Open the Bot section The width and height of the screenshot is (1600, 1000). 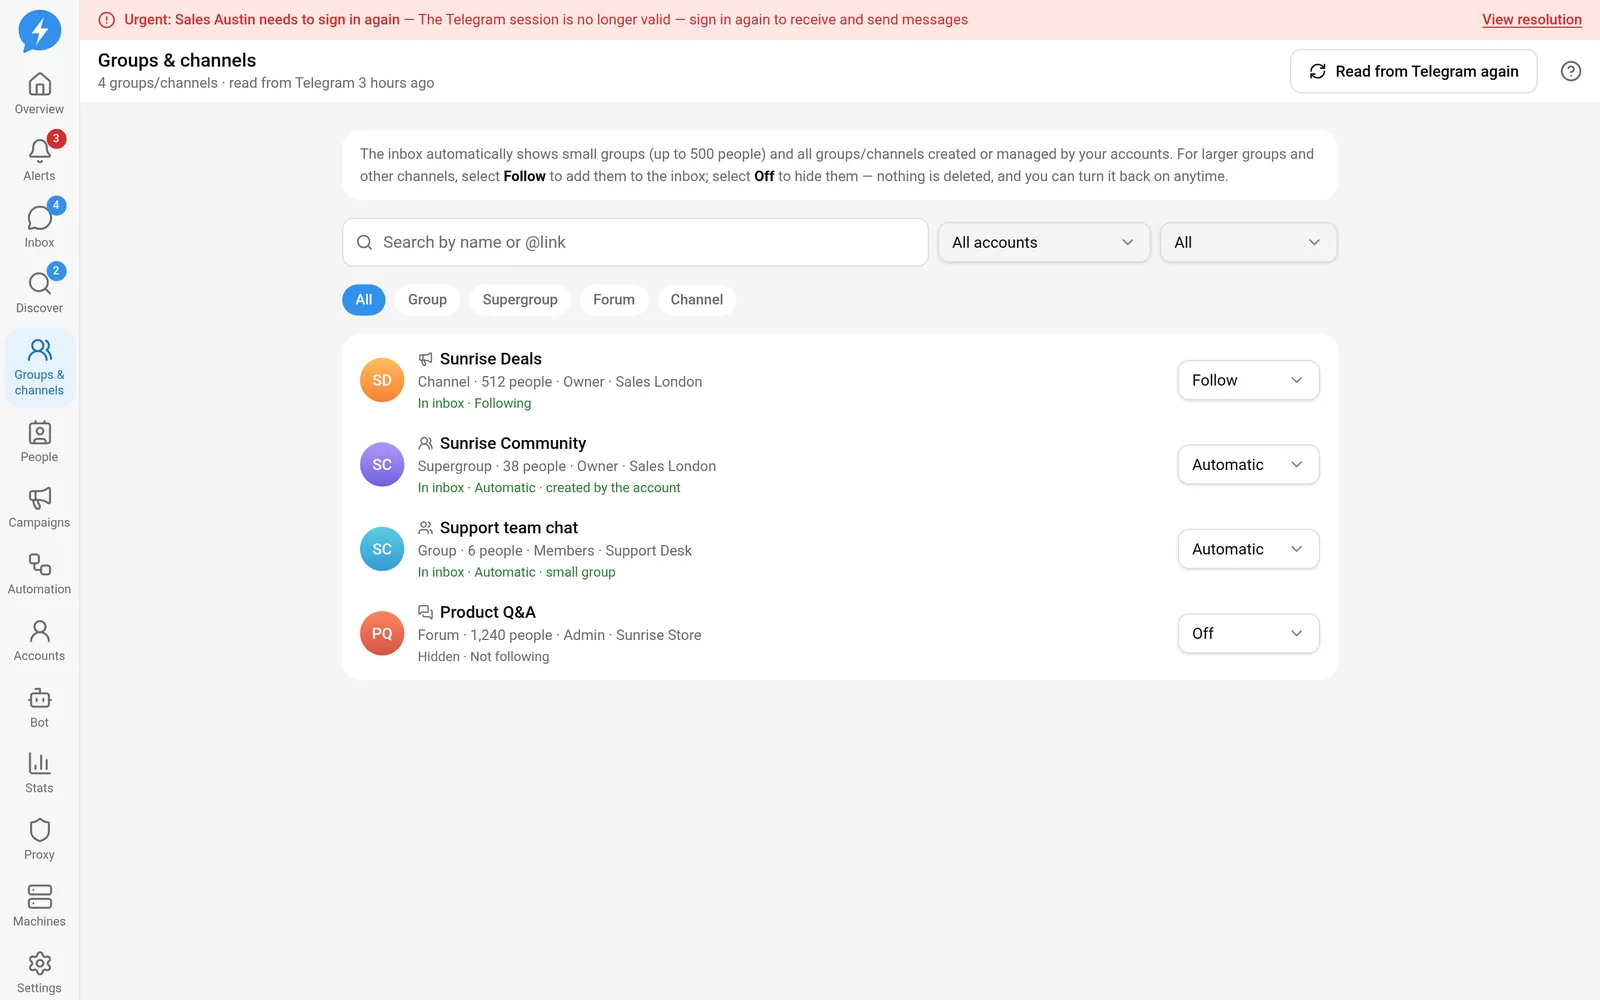pyautogui.click(x=40, y=708)
